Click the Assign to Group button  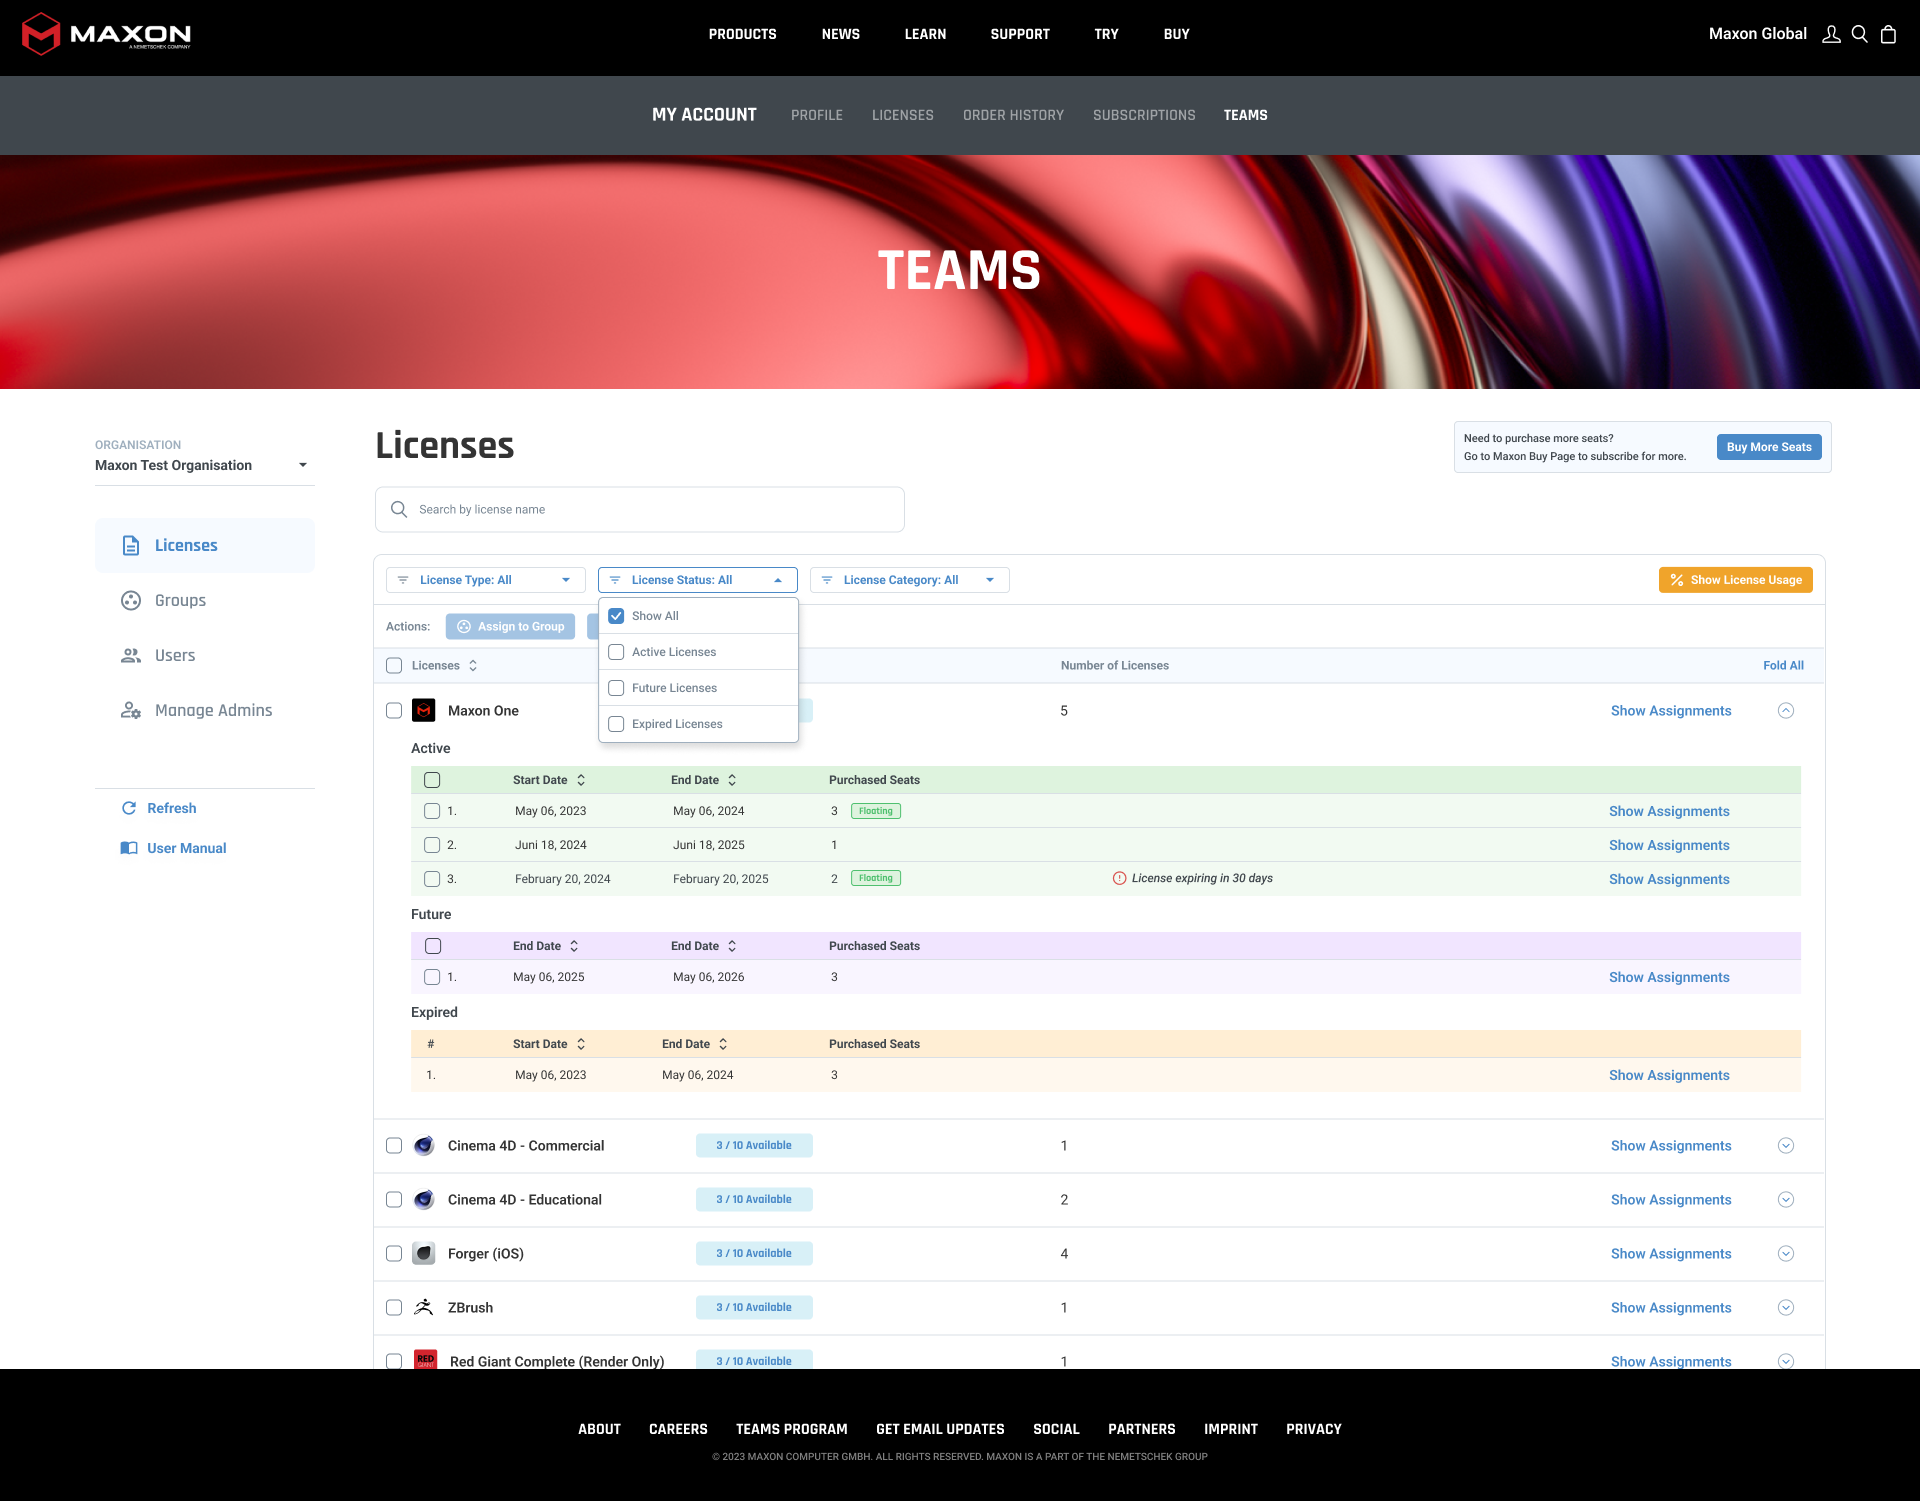pos(510,626)
